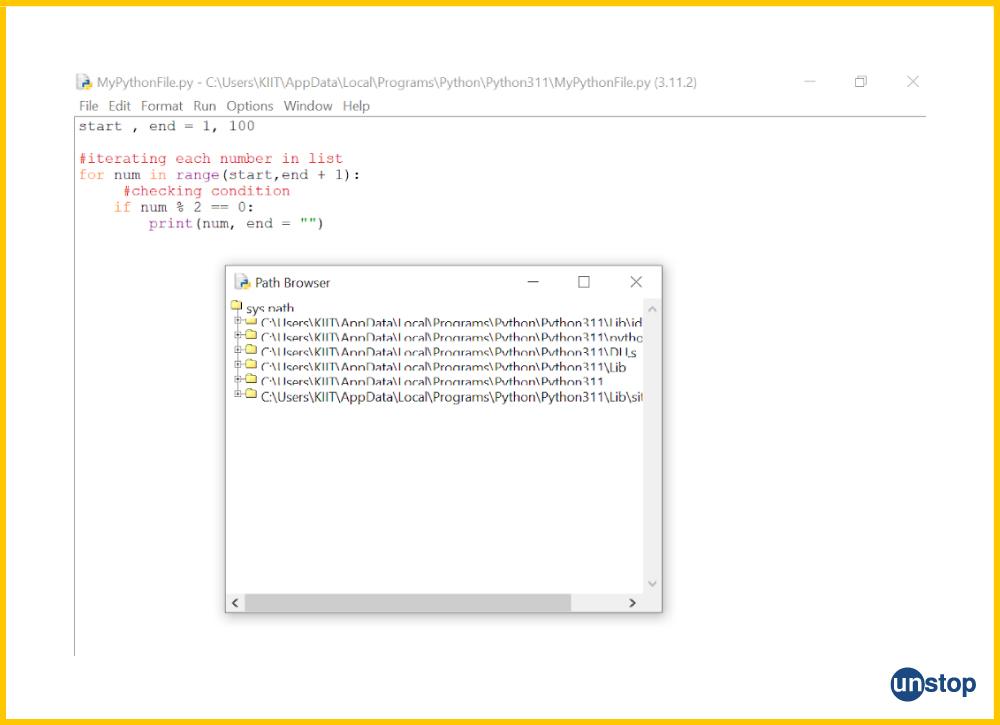
Task: Open the Window menu
Action: click(308, 106)
